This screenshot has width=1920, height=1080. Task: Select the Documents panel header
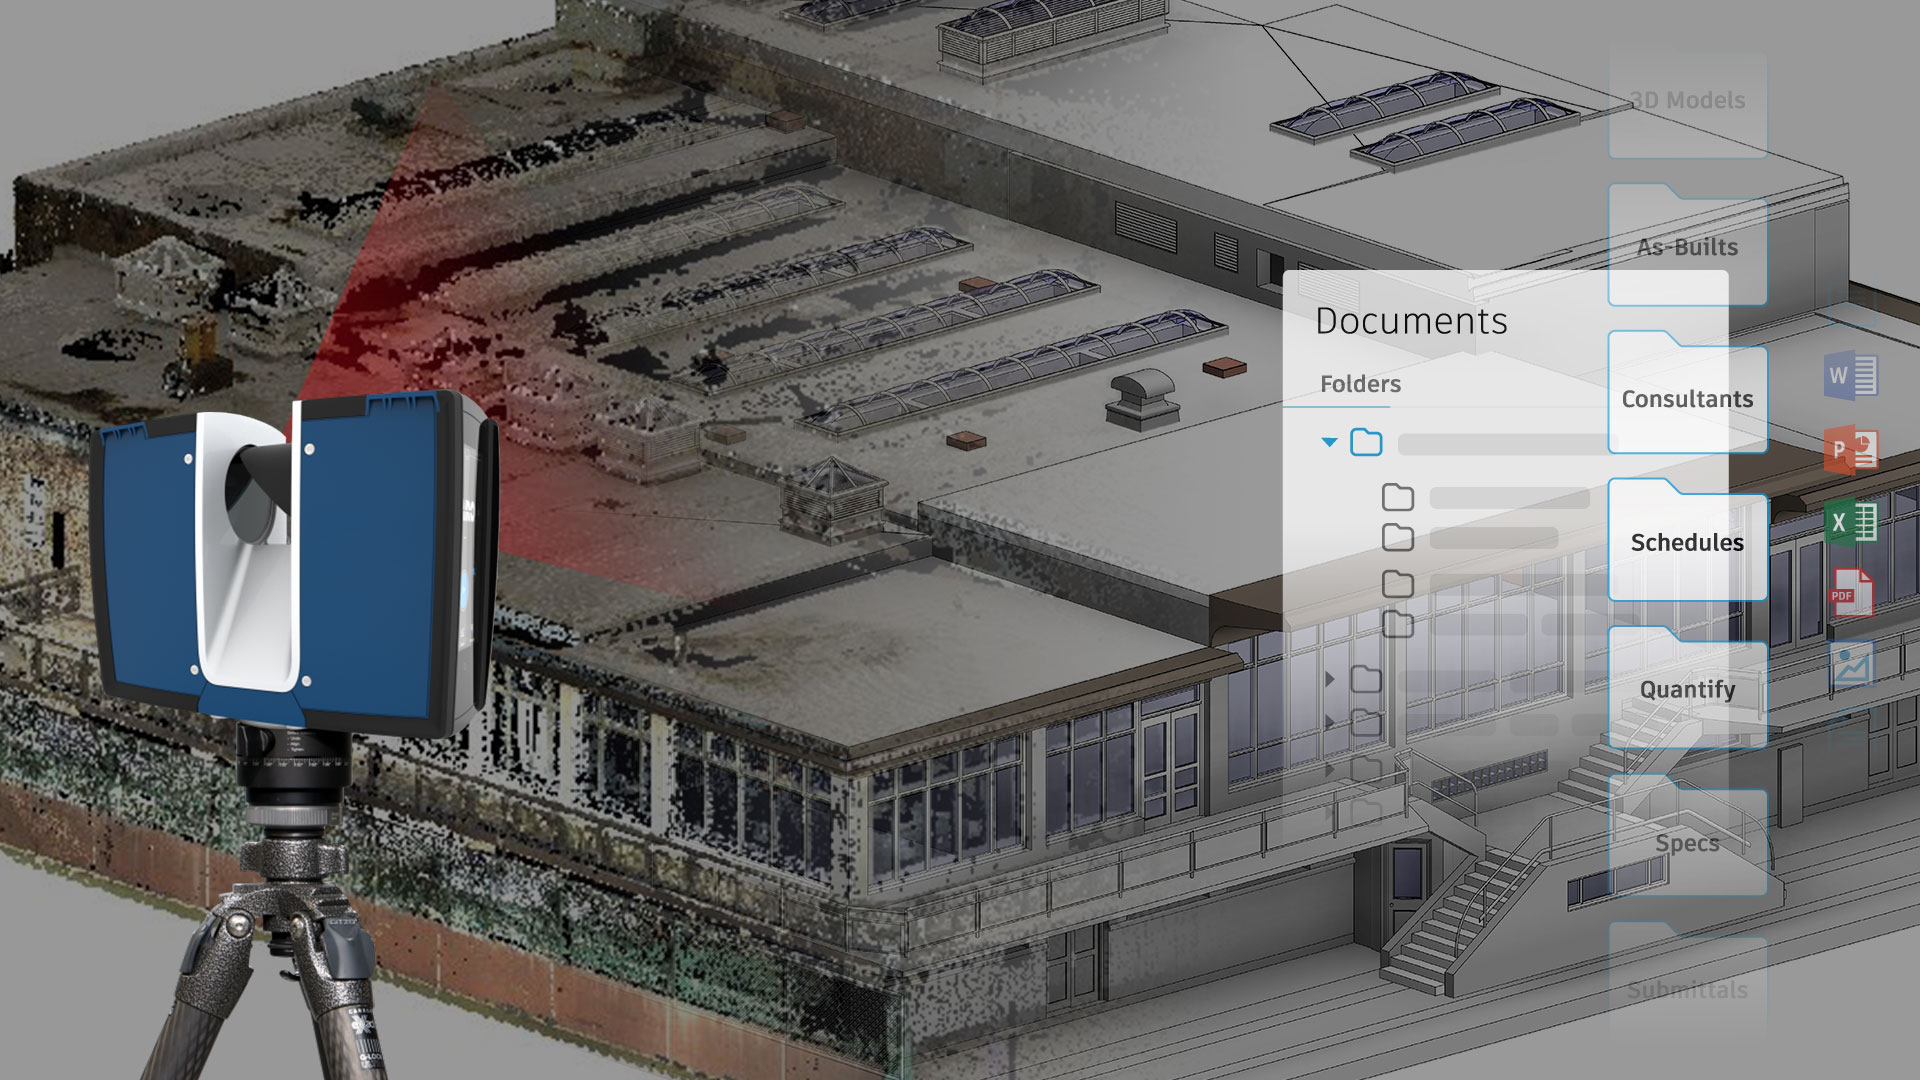(1411, 318)
